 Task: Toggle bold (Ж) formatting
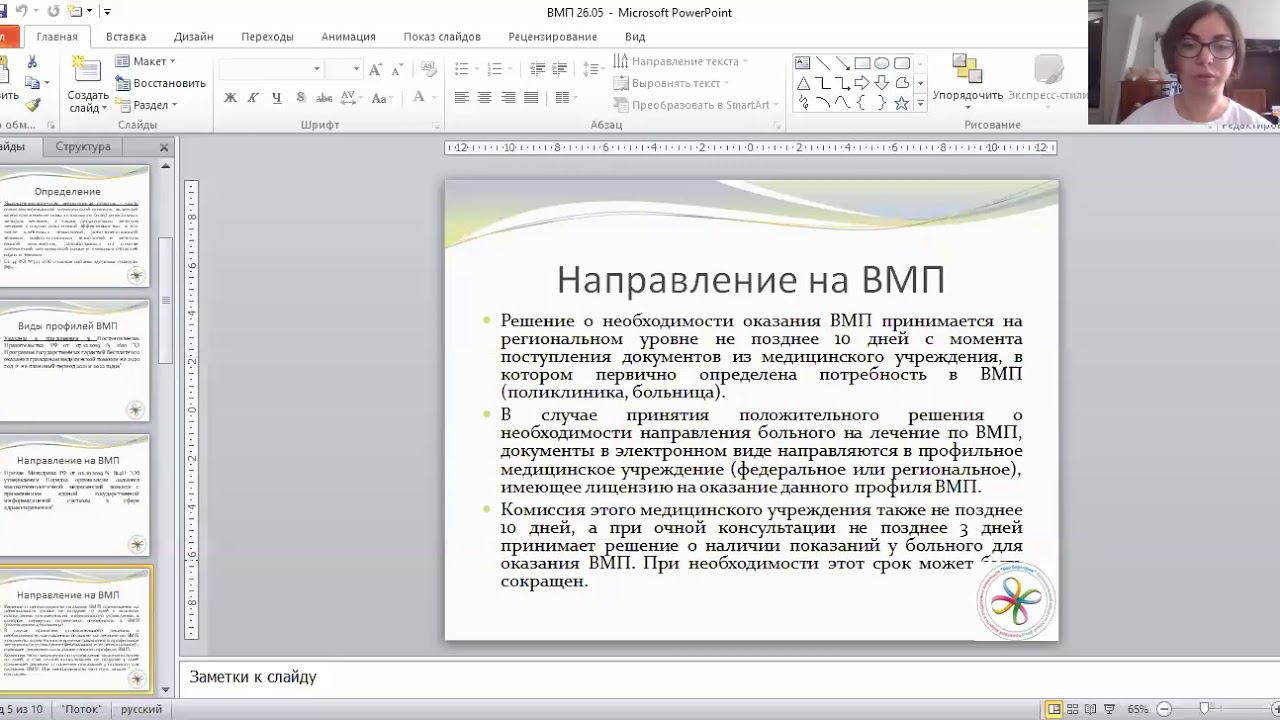(230, 98)
